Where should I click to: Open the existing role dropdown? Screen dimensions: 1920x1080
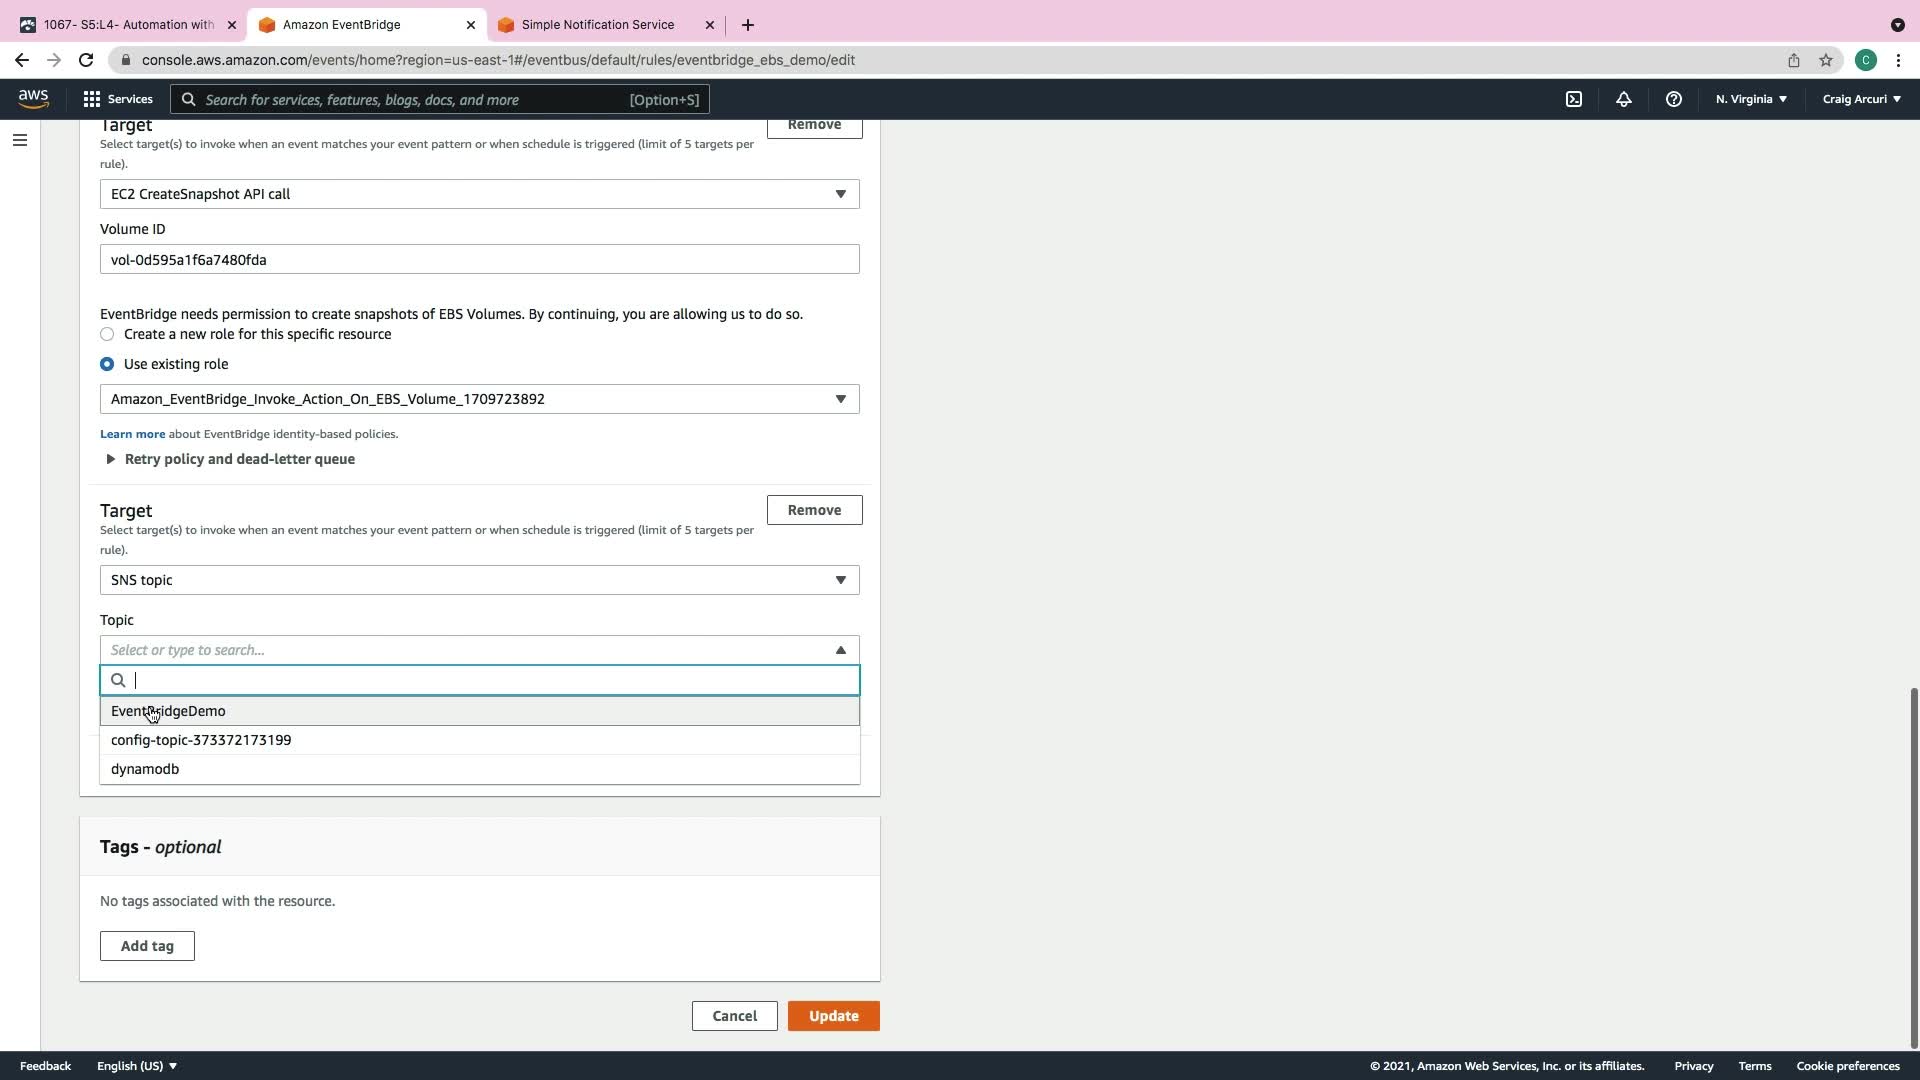tap(479, 399)
